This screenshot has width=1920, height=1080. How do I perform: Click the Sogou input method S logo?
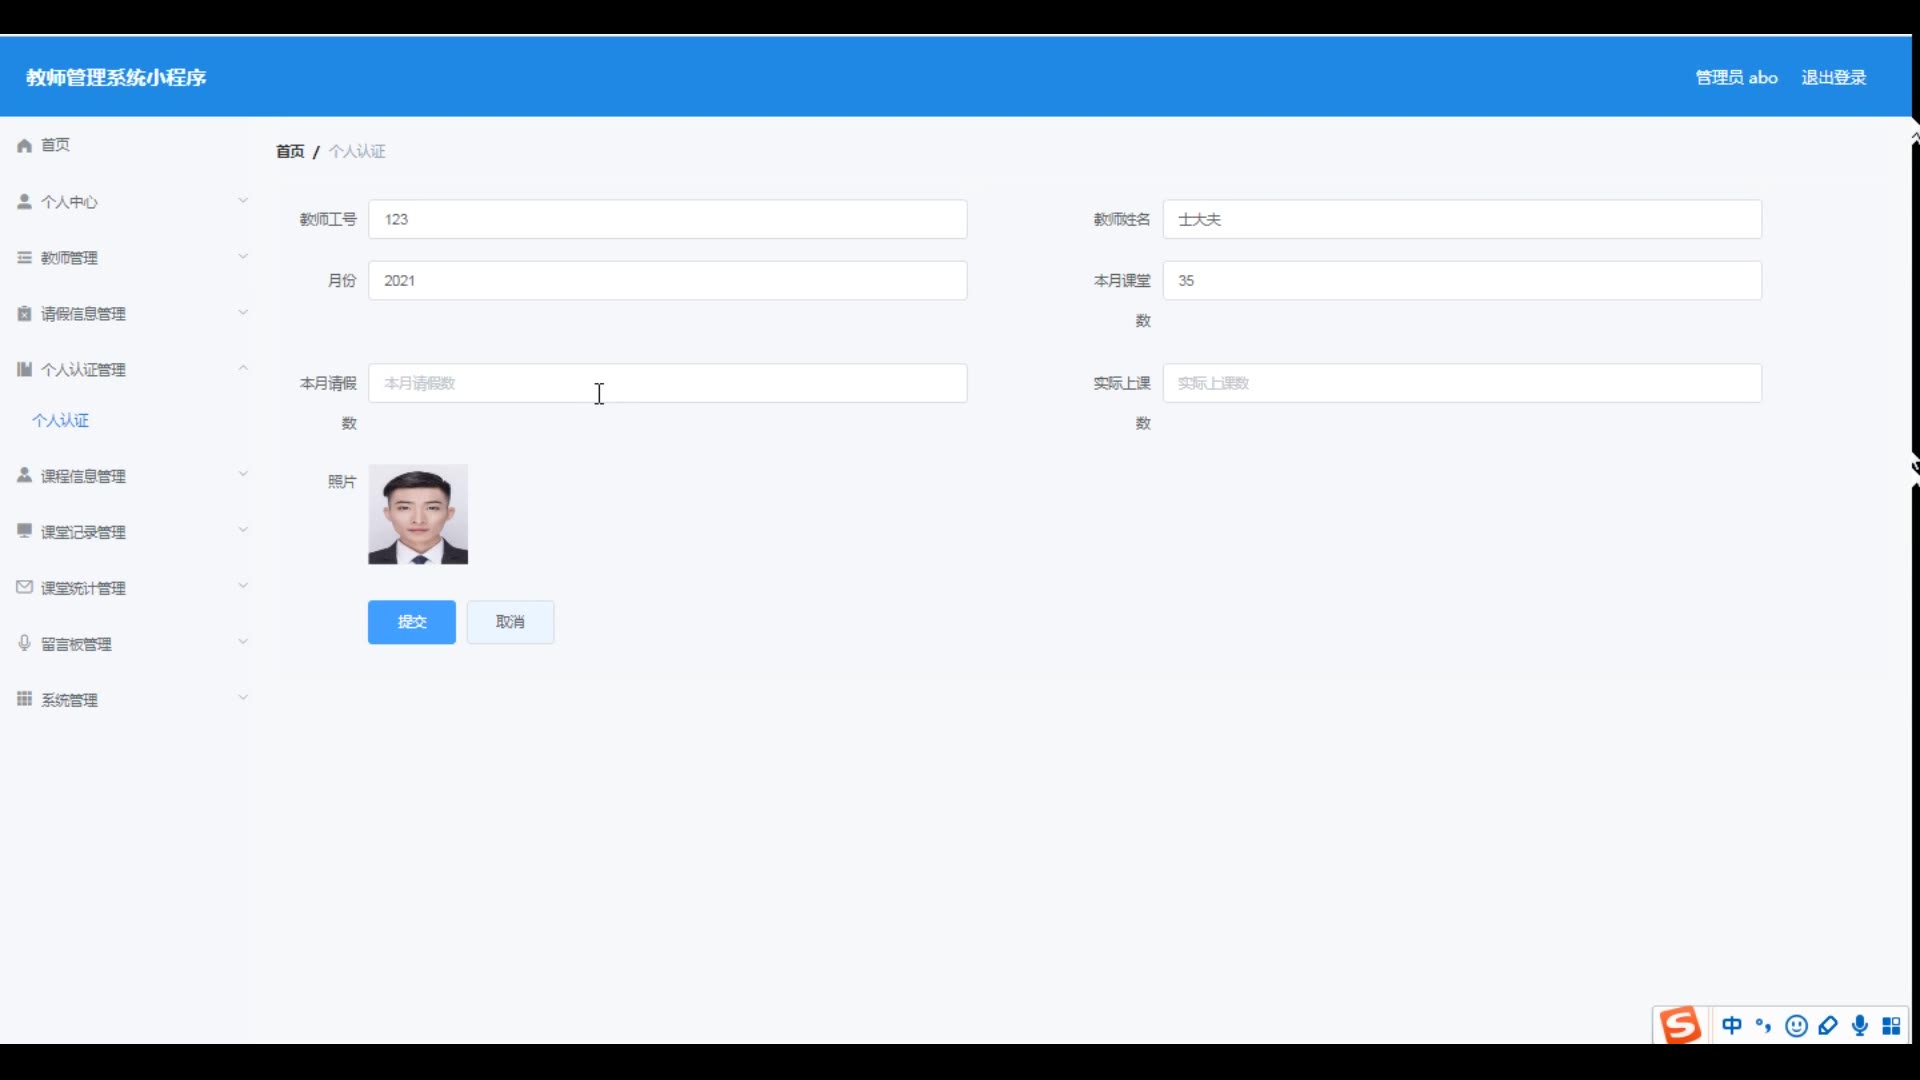click(1680, 1026)
